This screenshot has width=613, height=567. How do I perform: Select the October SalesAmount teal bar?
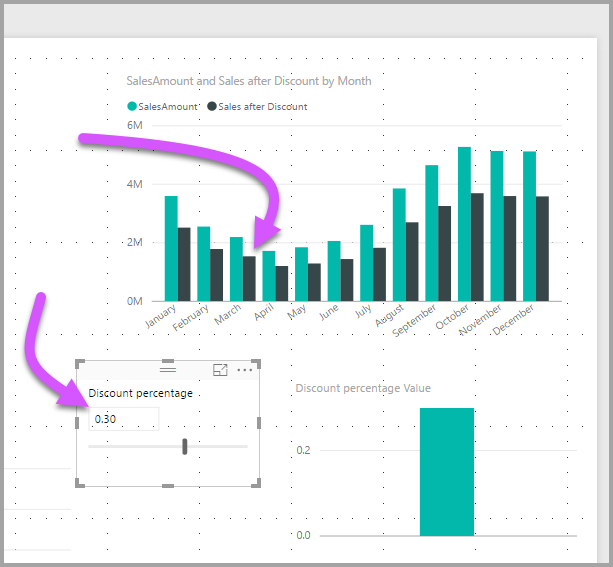coord(464,224)
